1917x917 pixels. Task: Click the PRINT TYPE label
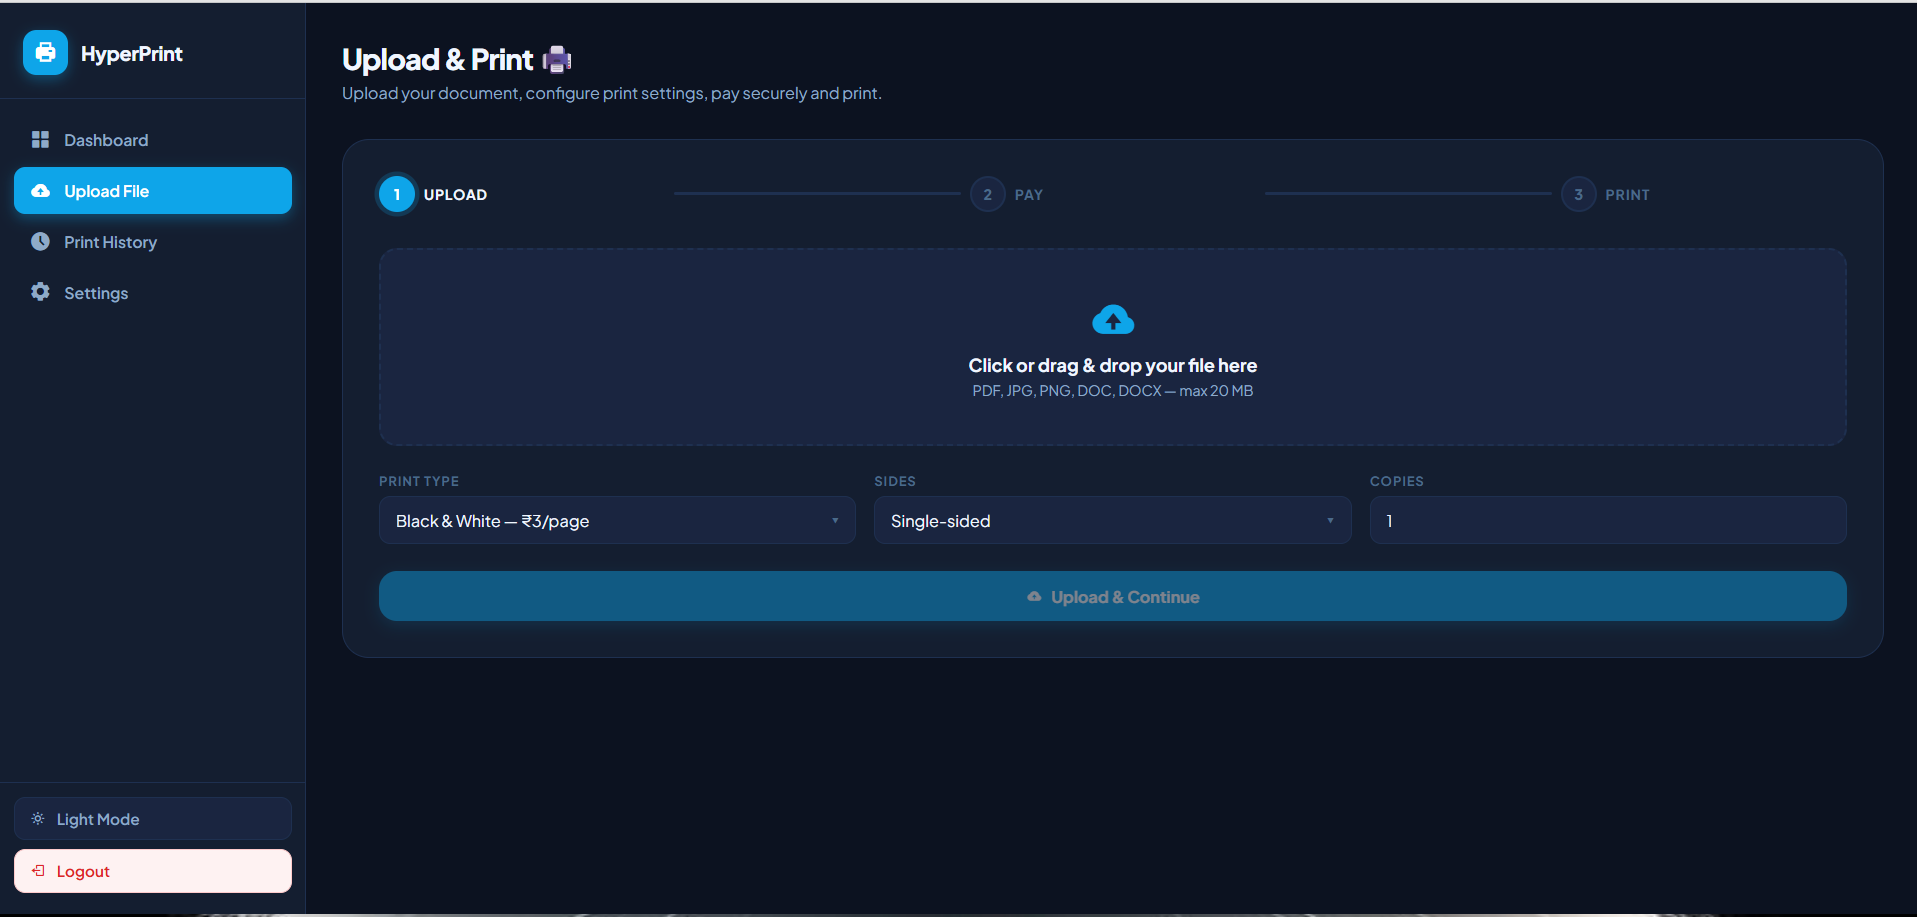pyautogui.click(x=419, y=481)
